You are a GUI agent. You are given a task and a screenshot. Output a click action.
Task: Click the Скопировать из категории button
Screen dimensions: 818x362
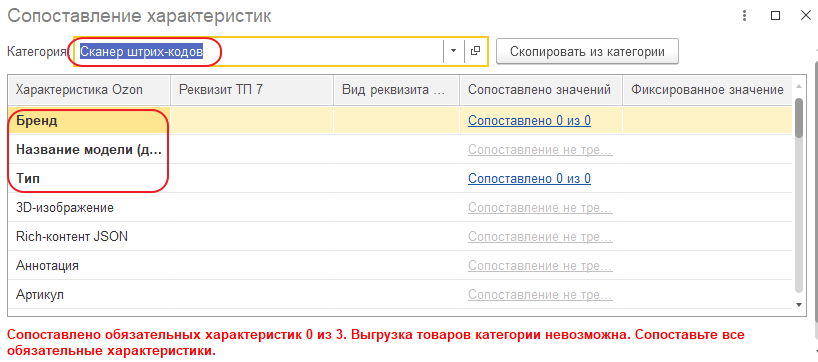click(587, 51)
